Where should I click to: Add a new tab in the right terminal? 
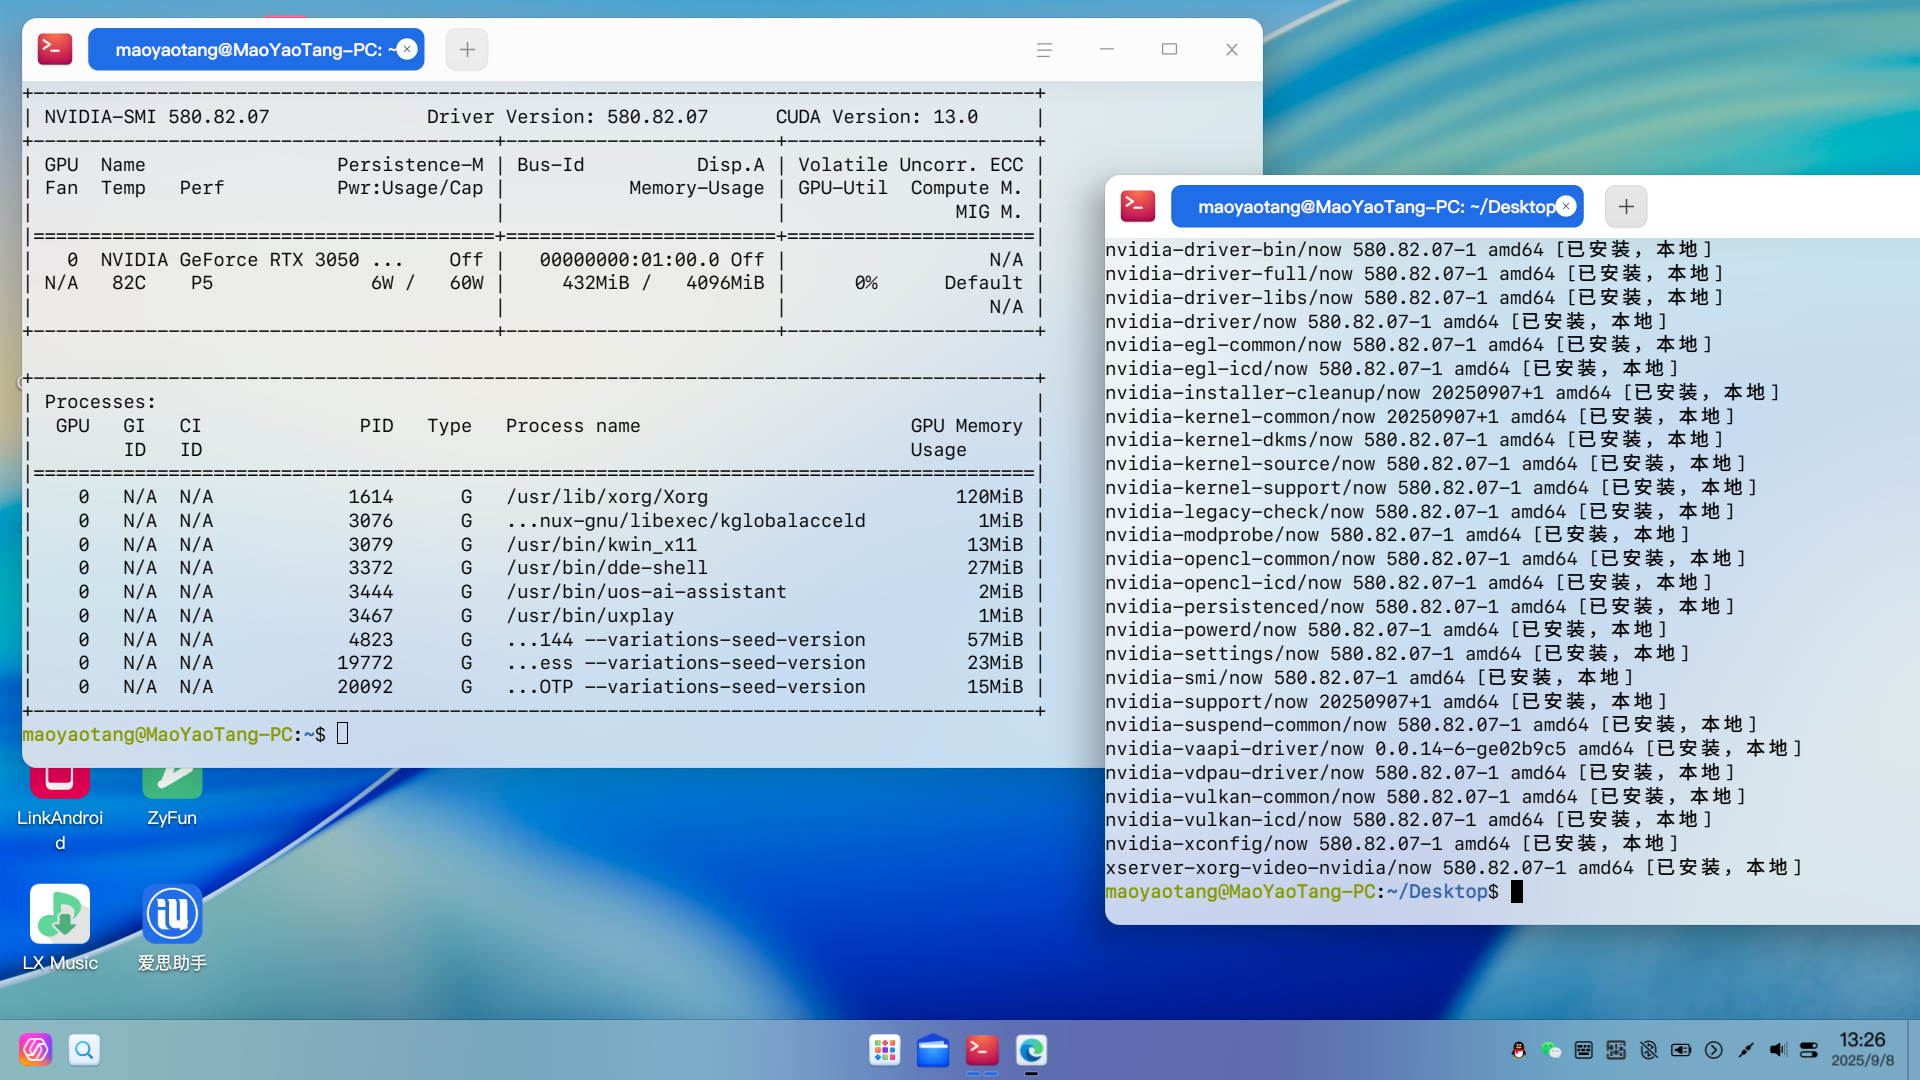point(1626,206)
